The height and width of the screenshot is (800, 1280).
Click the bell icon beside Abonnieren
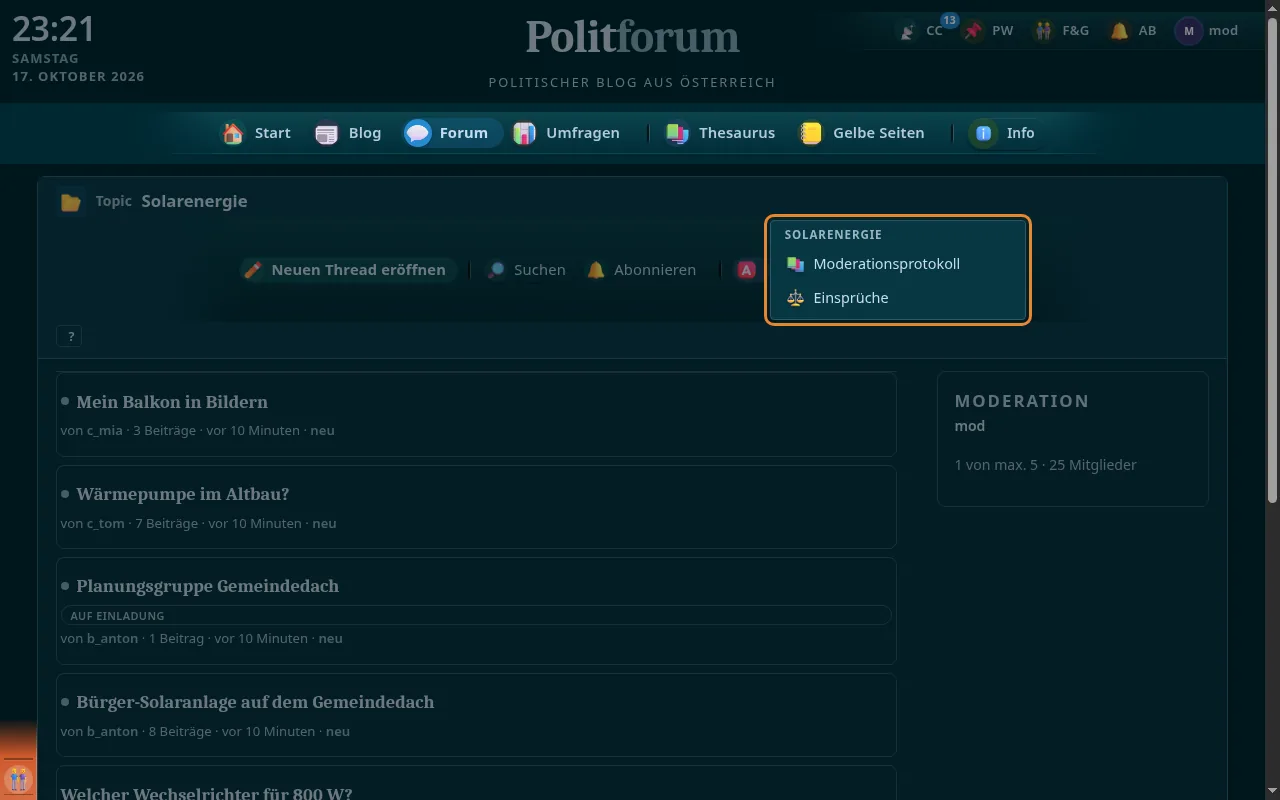click(596, 270)
